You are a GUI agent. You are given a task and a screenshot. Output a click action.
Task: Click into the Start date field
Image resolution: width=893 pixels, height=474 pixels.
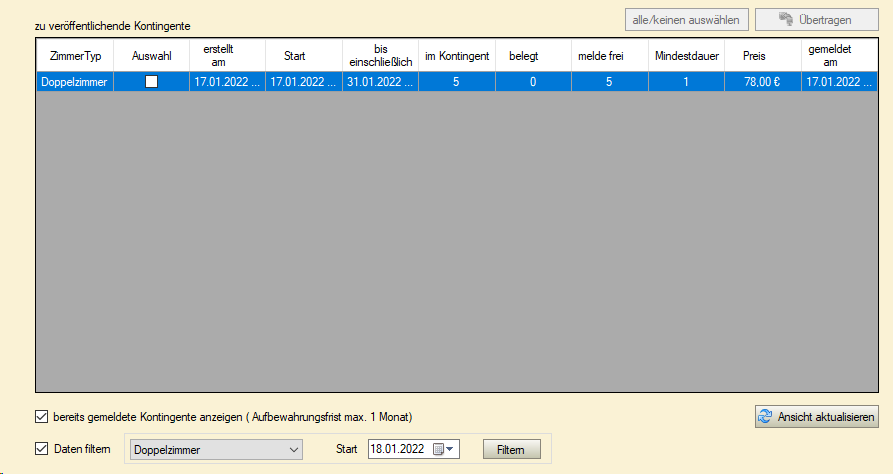pos(397,450)
